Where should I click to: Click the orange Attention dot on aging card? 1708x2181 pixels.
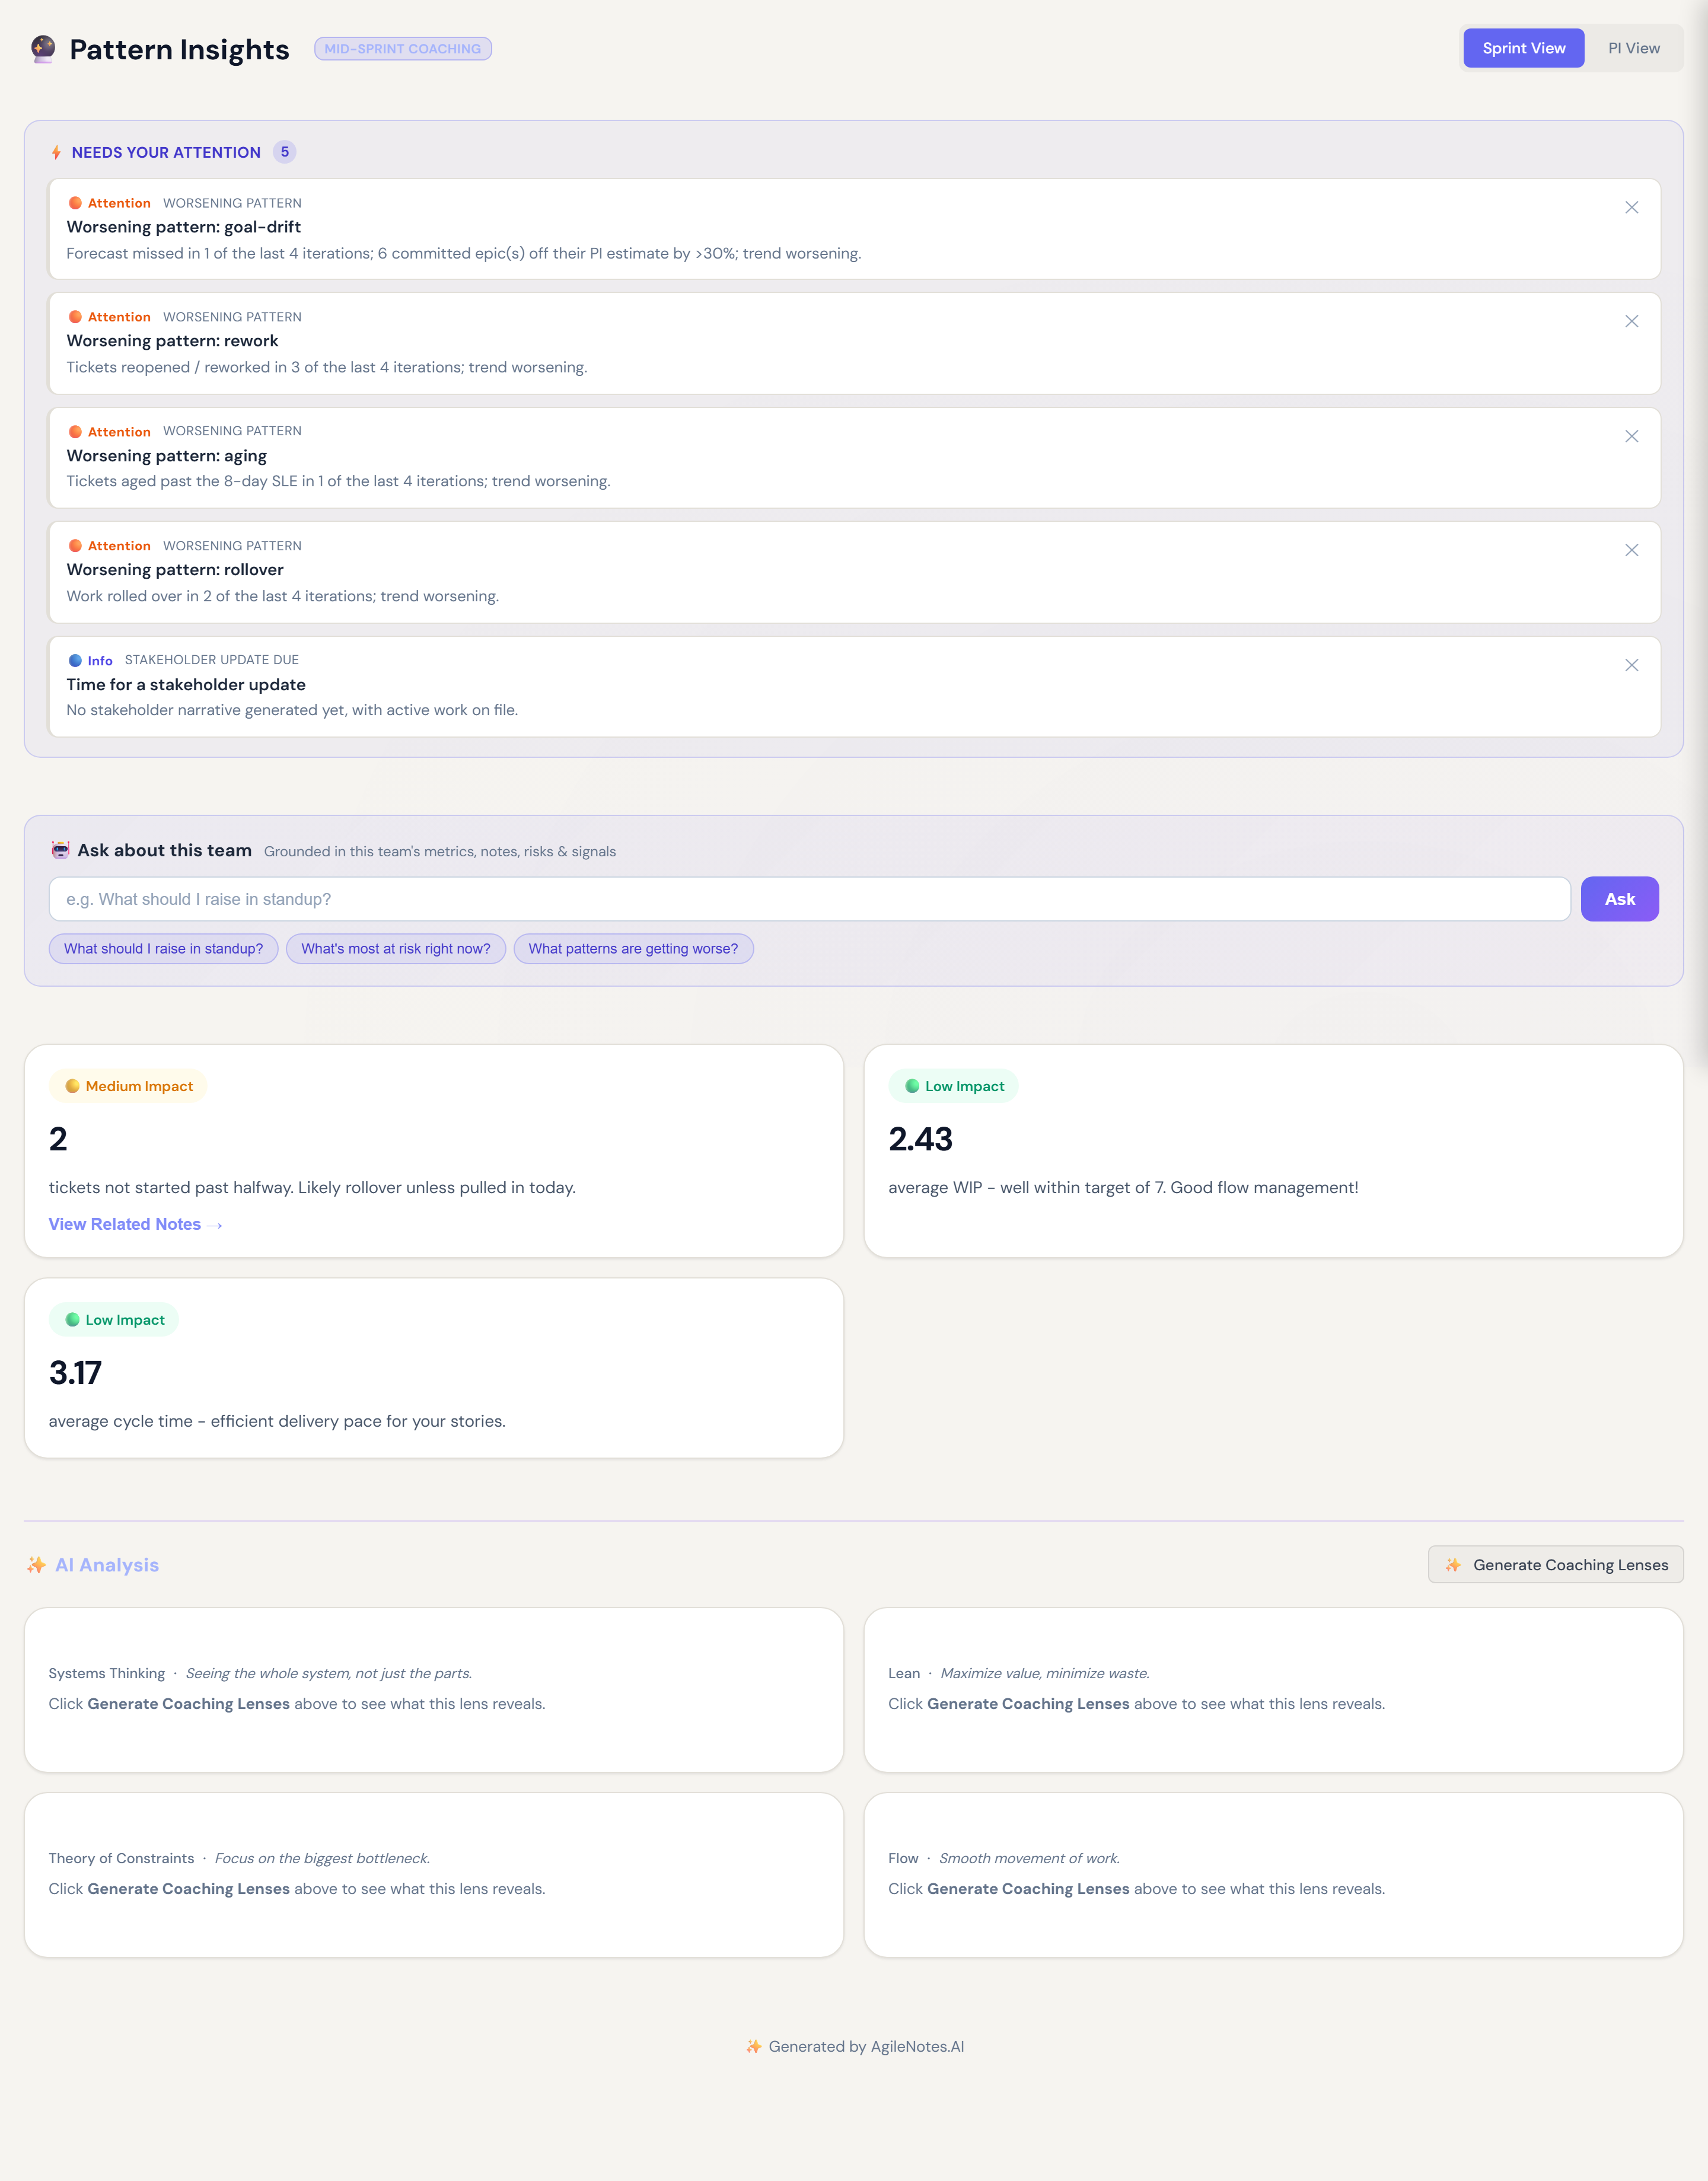[x=75, y=432]
